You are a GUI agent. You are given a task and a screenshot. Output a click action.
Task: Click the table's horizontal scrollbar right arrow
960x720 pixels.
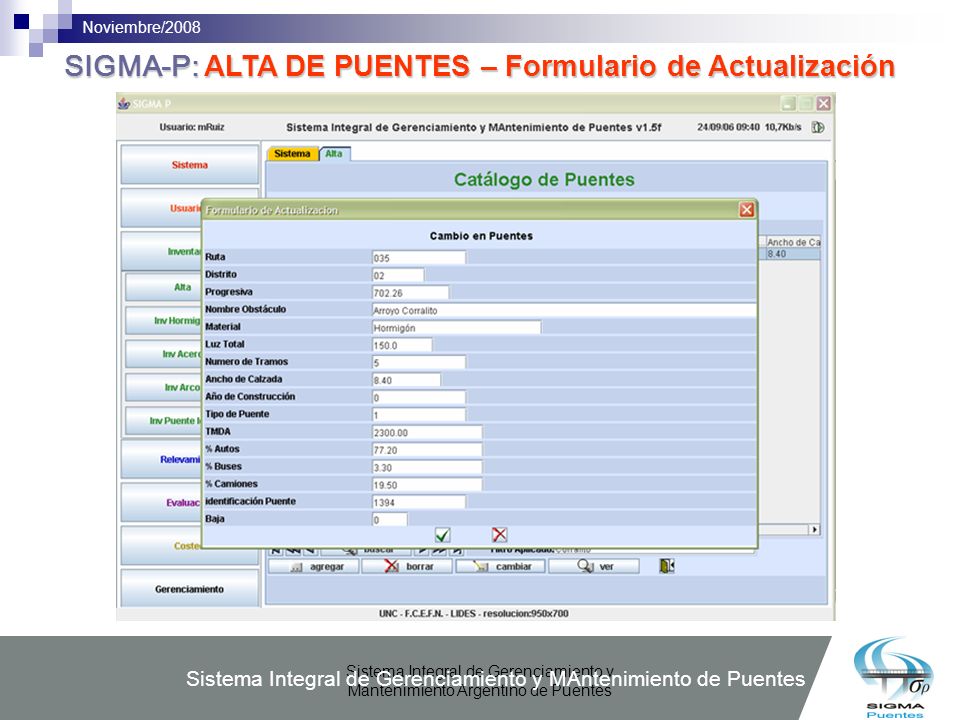pyautogui.click(x=814, y=530)
